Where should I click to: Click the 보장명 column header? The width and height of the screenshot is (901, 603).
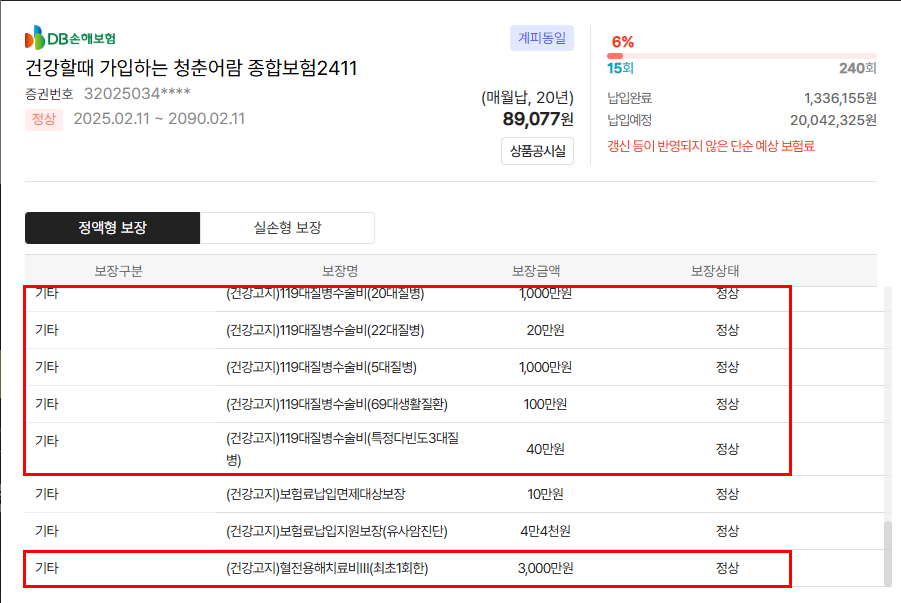click(x=340, y=271)
